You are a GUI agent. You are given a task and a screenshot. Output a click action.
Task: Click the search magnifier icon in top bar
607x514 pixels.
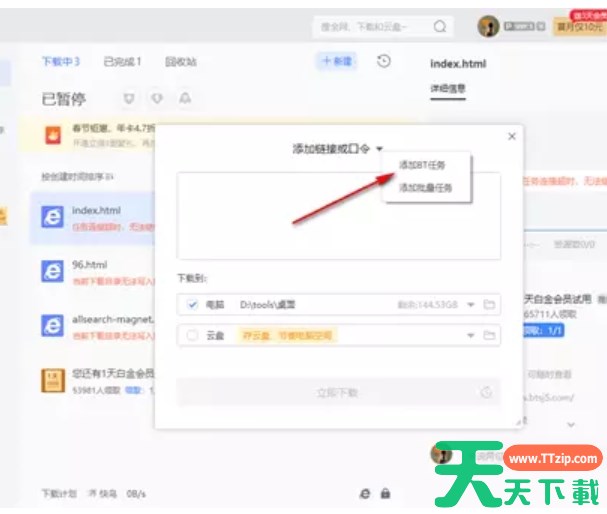click(440, 27)
